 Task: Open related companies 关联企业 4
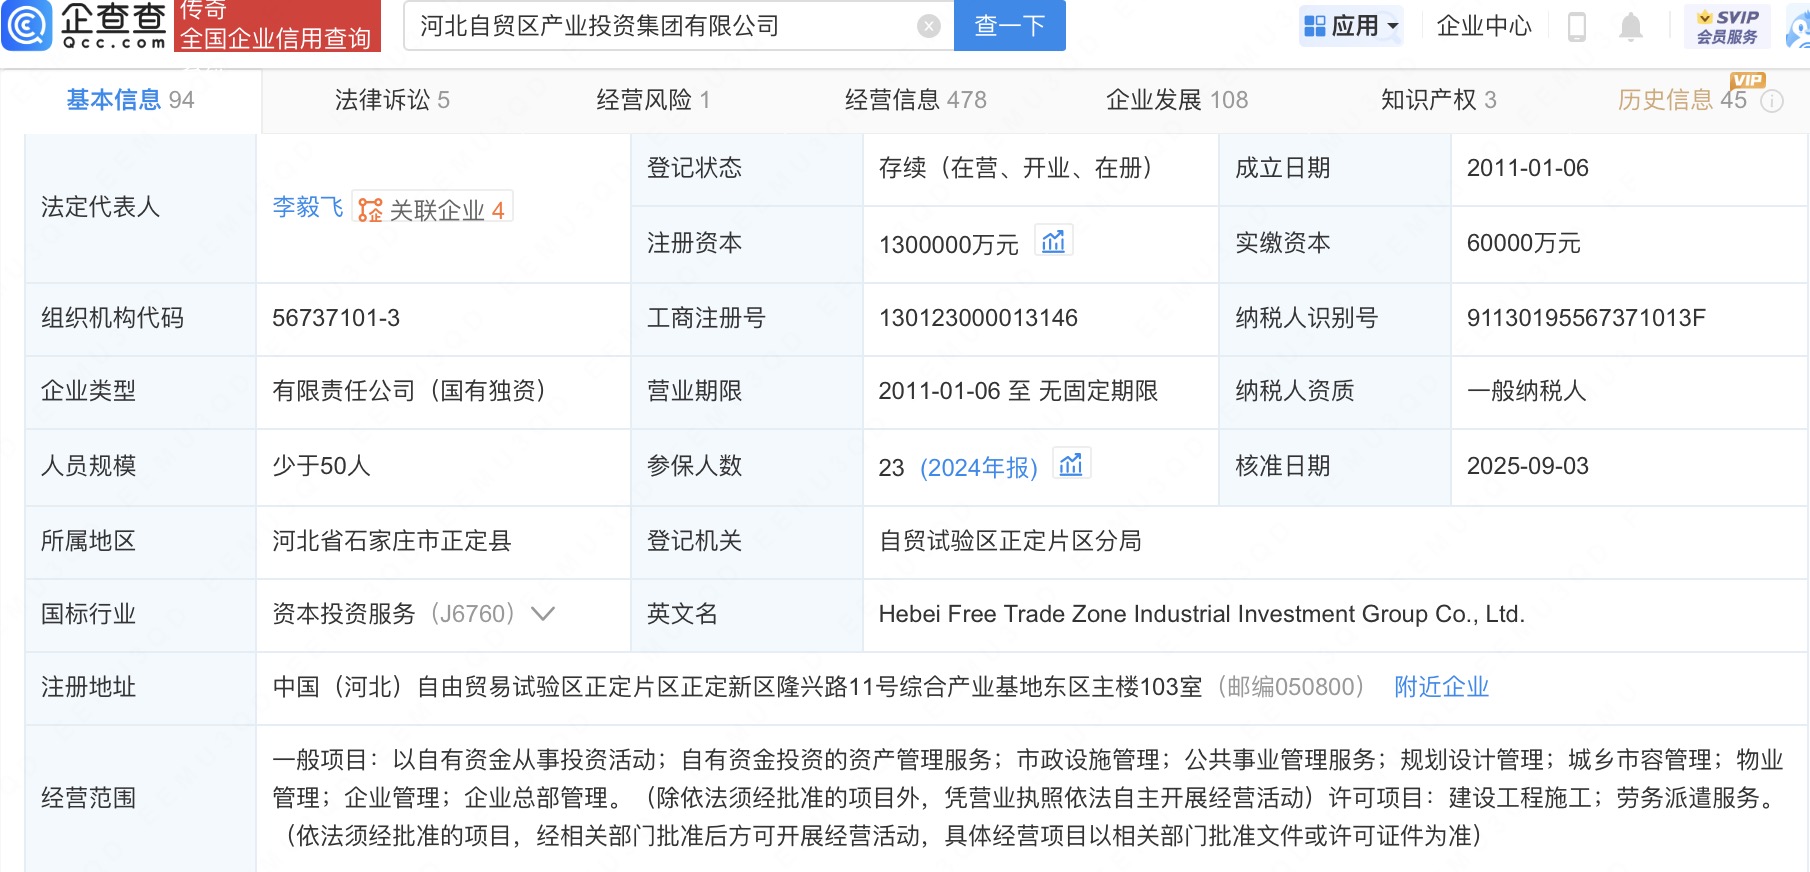tap(433, 209)
